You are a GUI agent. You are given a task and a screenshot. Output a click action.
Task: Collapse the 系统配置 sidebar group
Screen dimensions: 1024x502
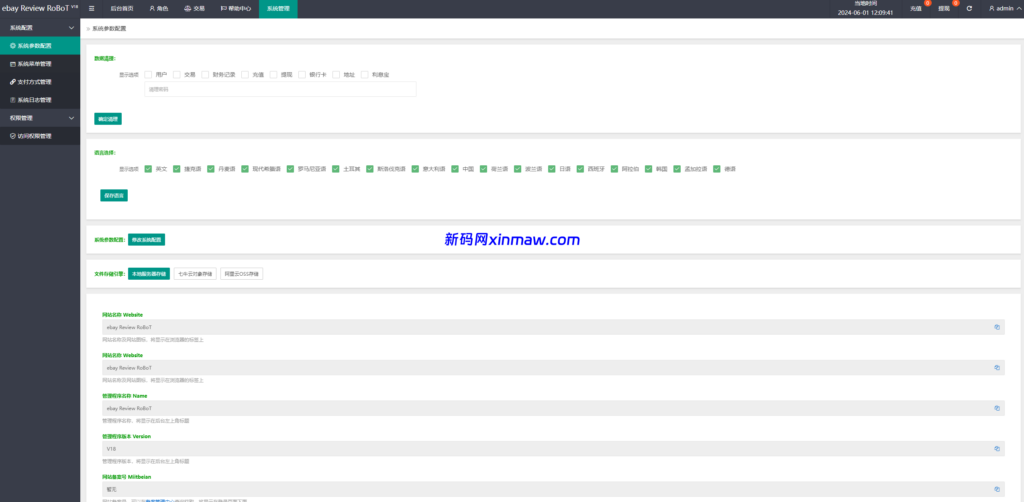(40, 28)
